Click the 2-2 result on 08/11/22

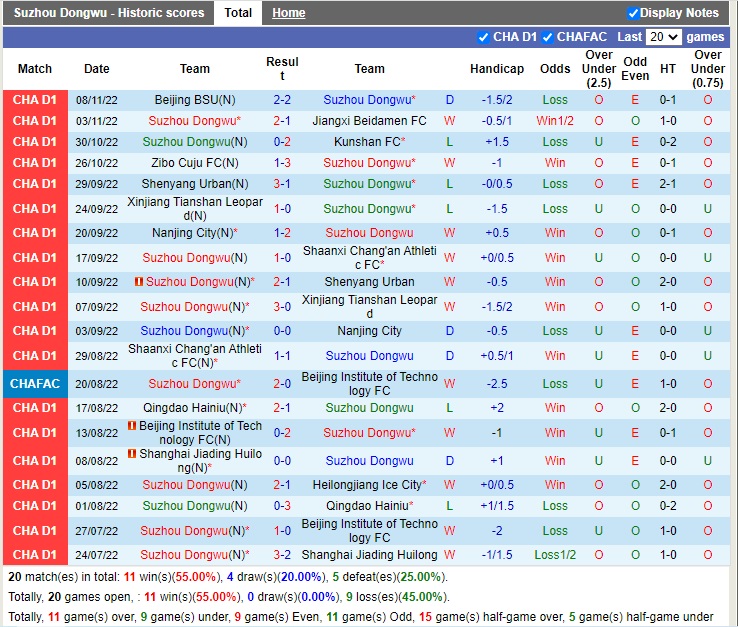pyautogui.click(x=282, y=100)
